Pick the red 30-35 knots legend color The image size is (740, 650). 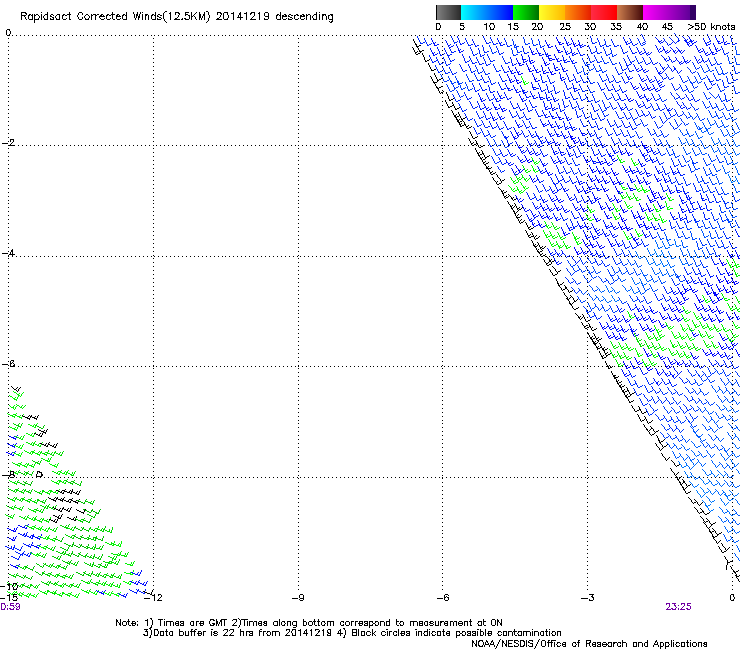pos(604,12)
